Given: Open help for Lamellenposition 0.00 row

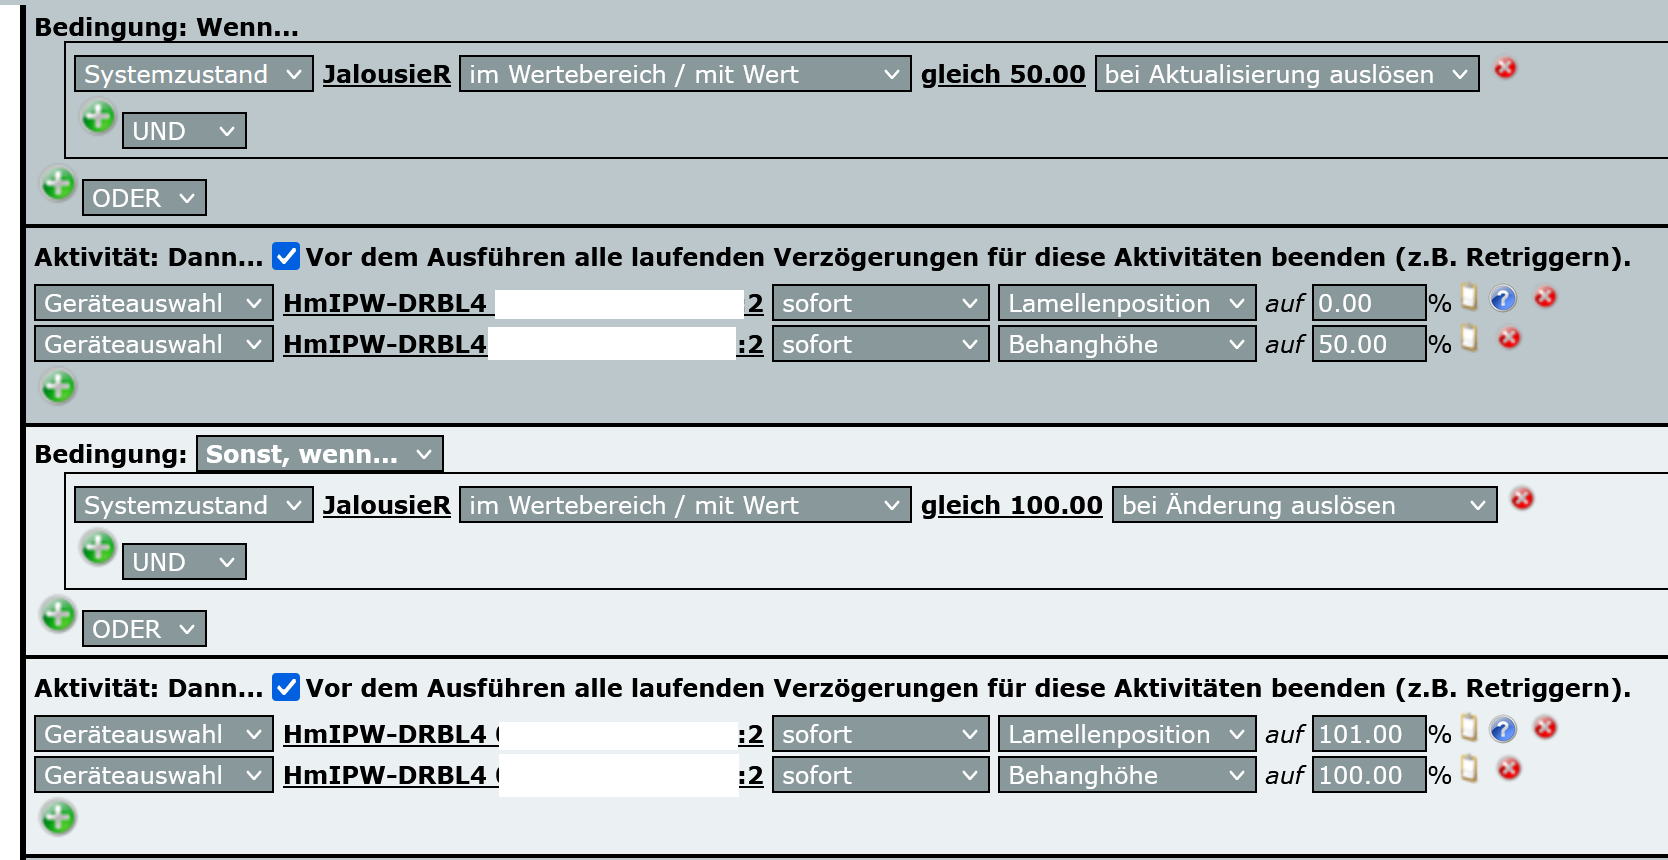Looking at the screenshot, I should click(x=1503, y=298).
